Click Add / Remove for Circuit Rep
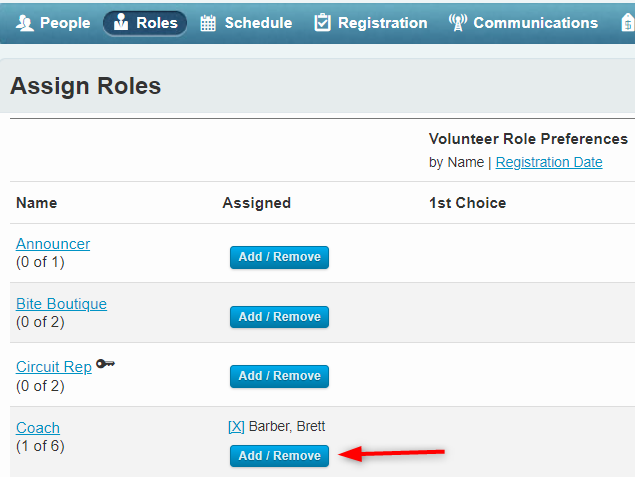The width and height of the screenshot is (635, 477). pos(279,376)
